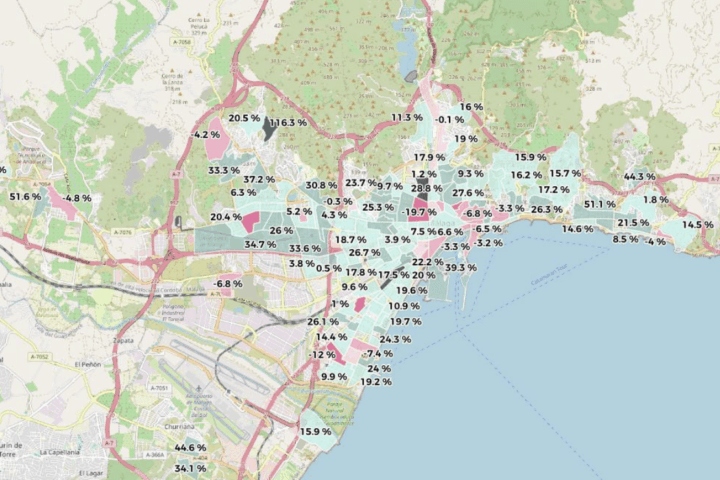
Task: Click the 14.5 % label at the right edge
Action: pos(698,225)
